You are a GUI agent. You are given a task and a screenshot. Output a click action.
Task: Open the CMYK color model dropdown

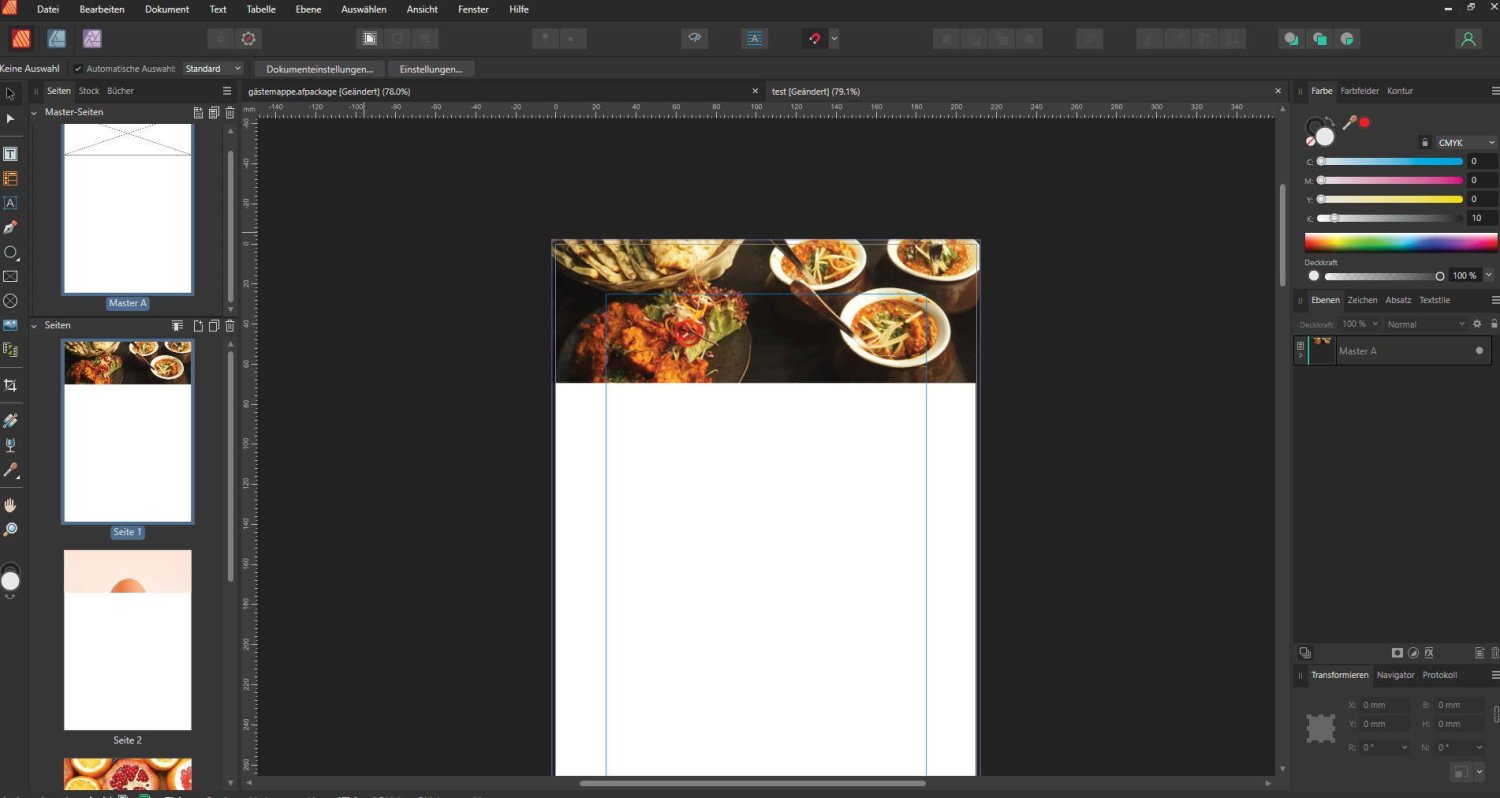[x=1464, y=142]
